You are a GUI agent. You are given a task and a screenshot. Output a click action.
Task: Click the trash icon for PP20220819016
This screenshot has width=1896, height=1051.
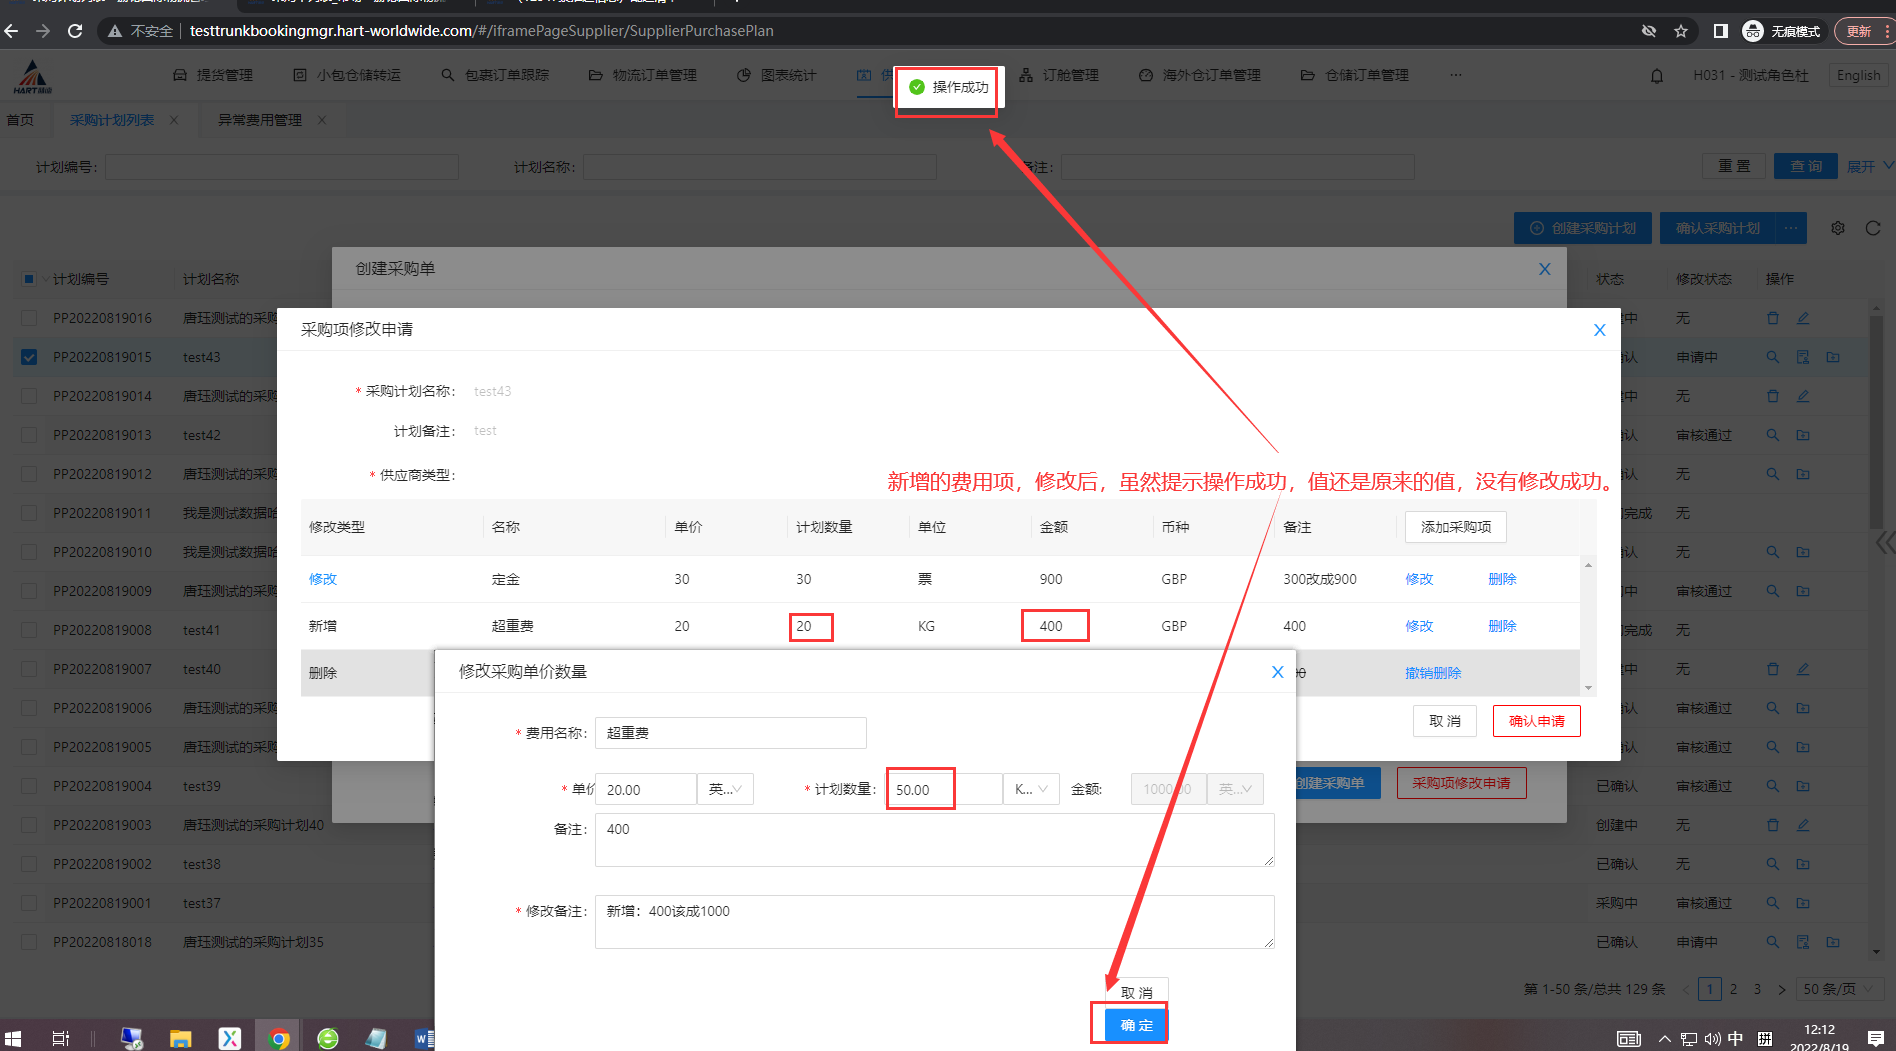click(1773, 318)
